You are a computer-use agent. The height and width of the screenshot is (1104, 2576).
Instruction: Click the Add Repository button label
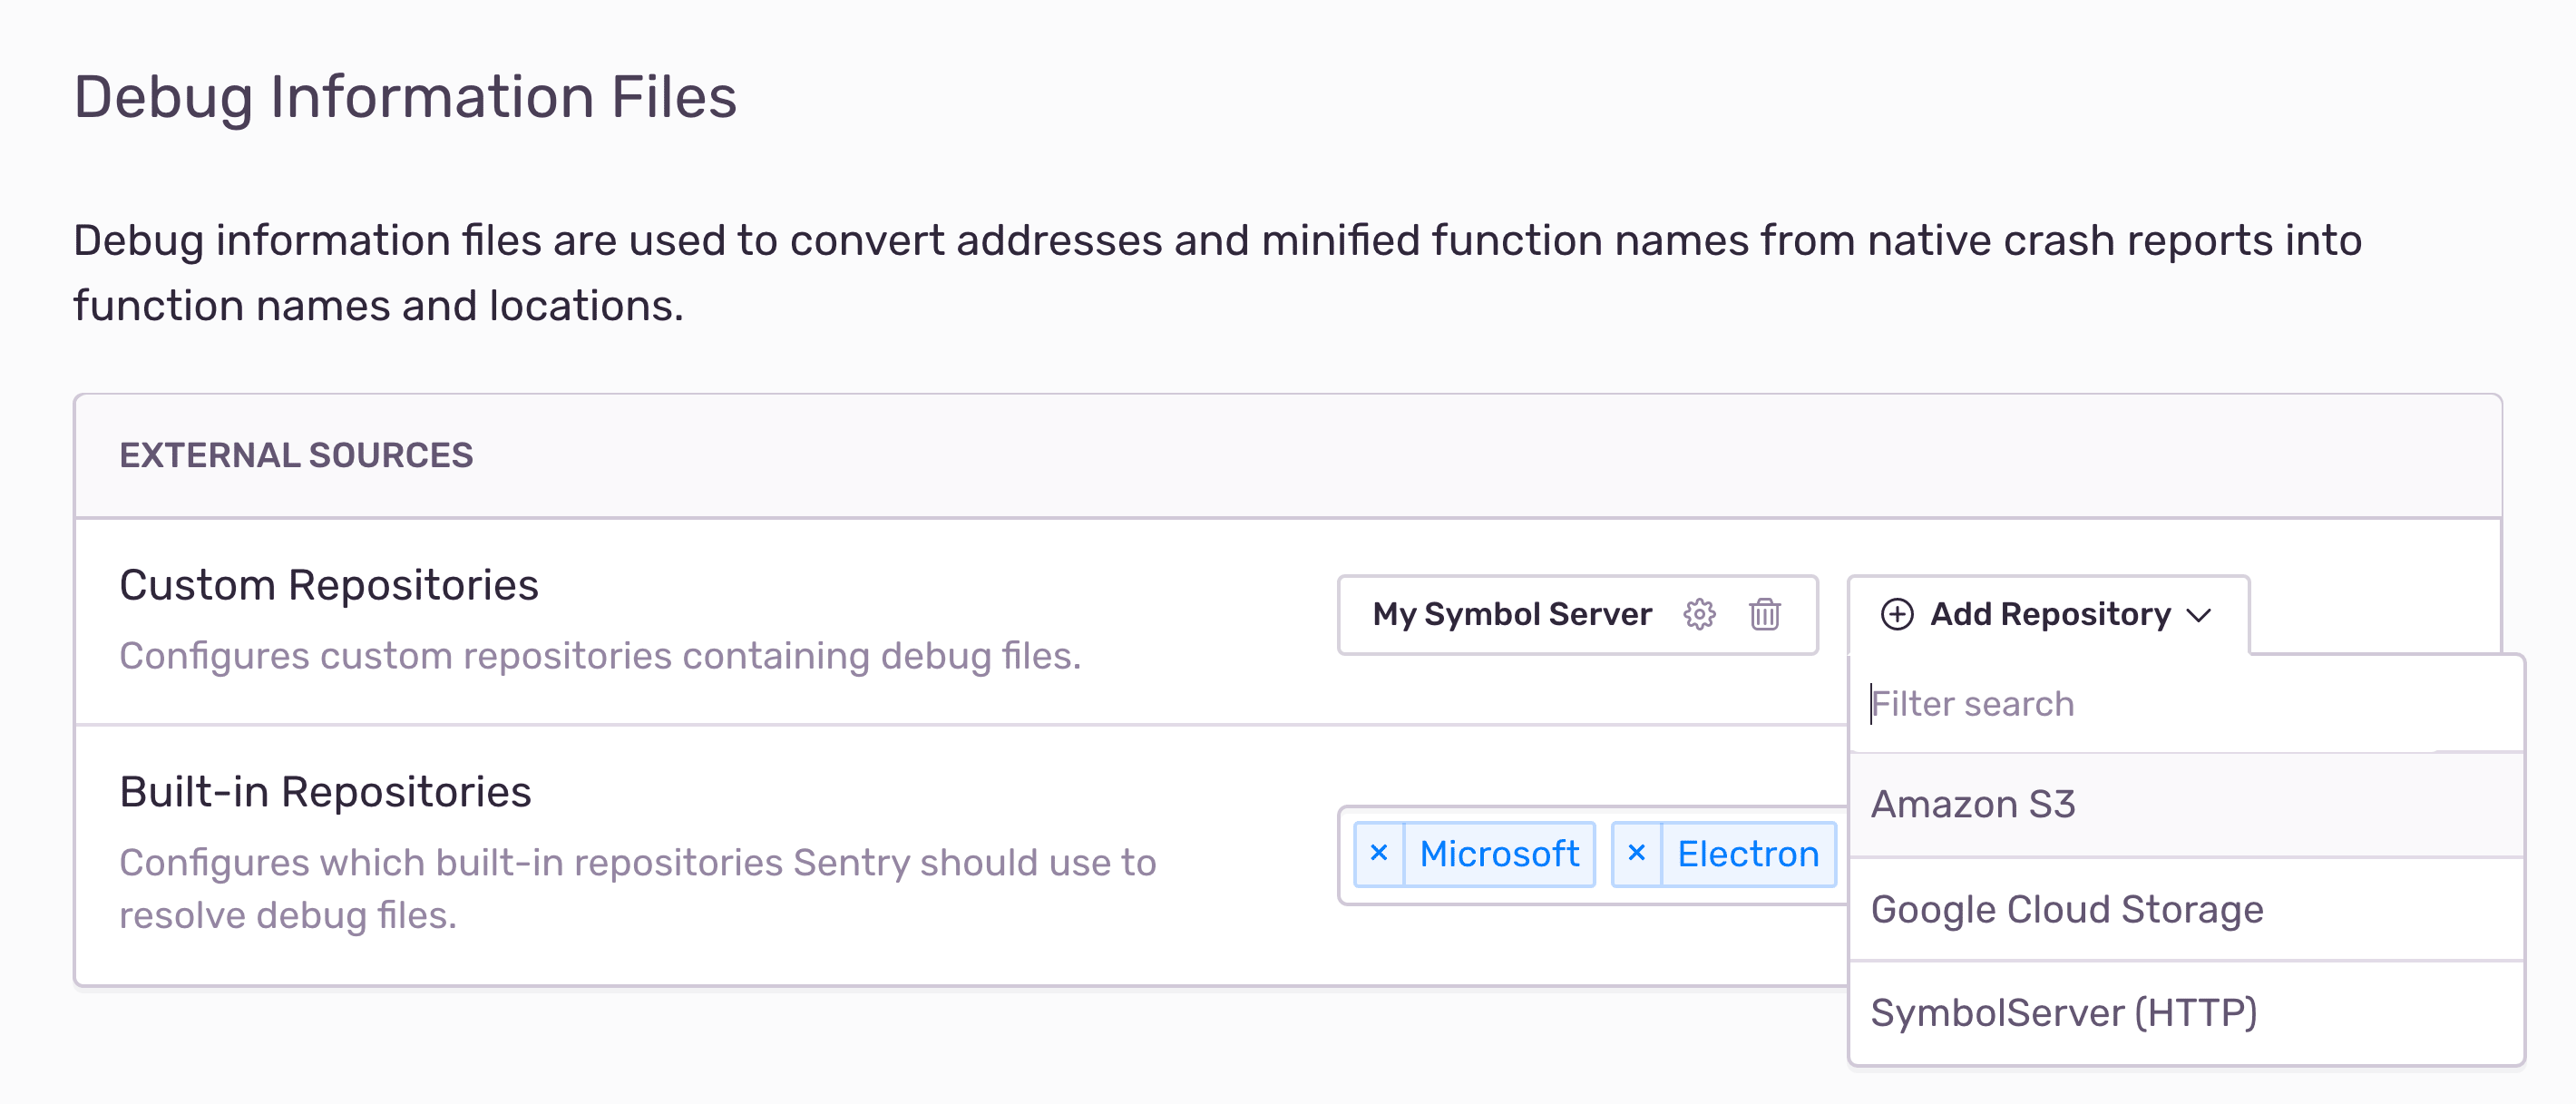(x=2050, y=614)
